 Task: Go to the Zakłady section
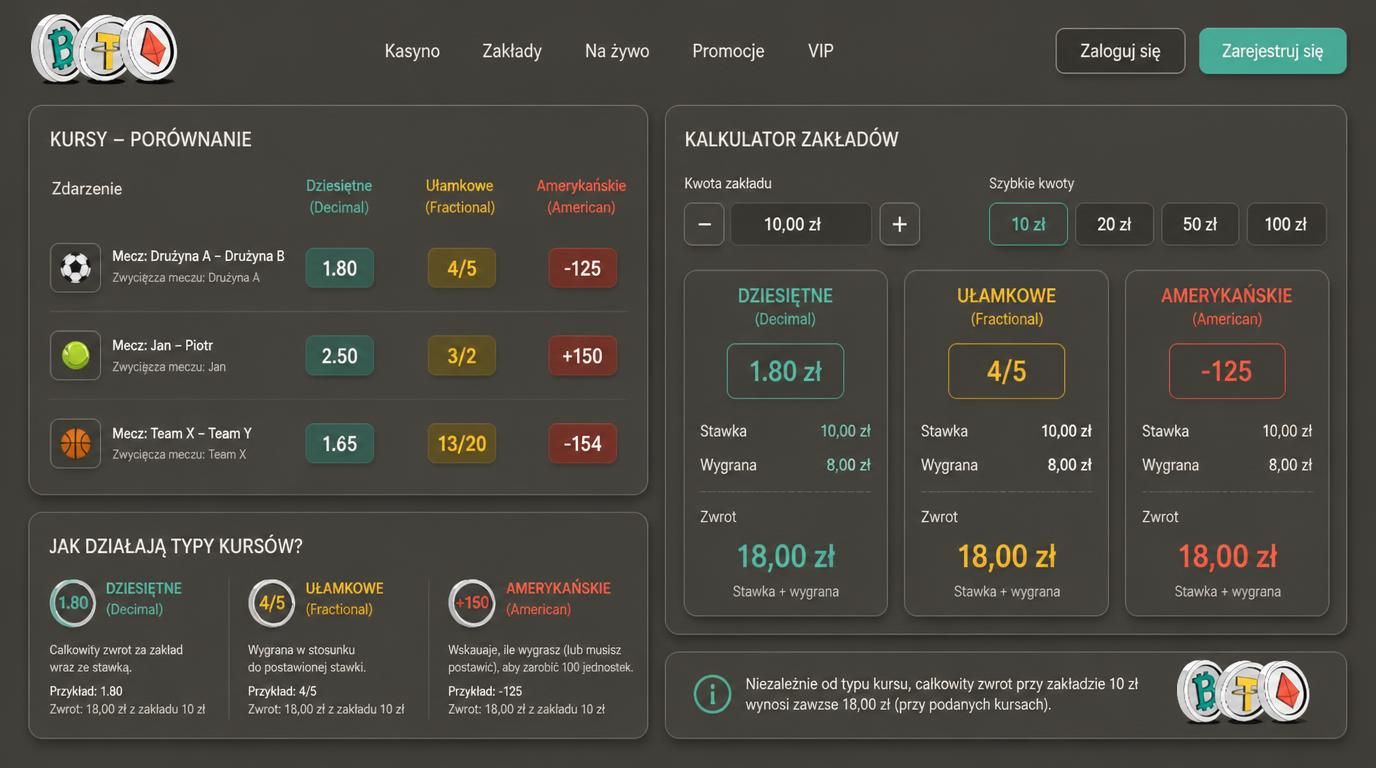[x=512, y=51]
